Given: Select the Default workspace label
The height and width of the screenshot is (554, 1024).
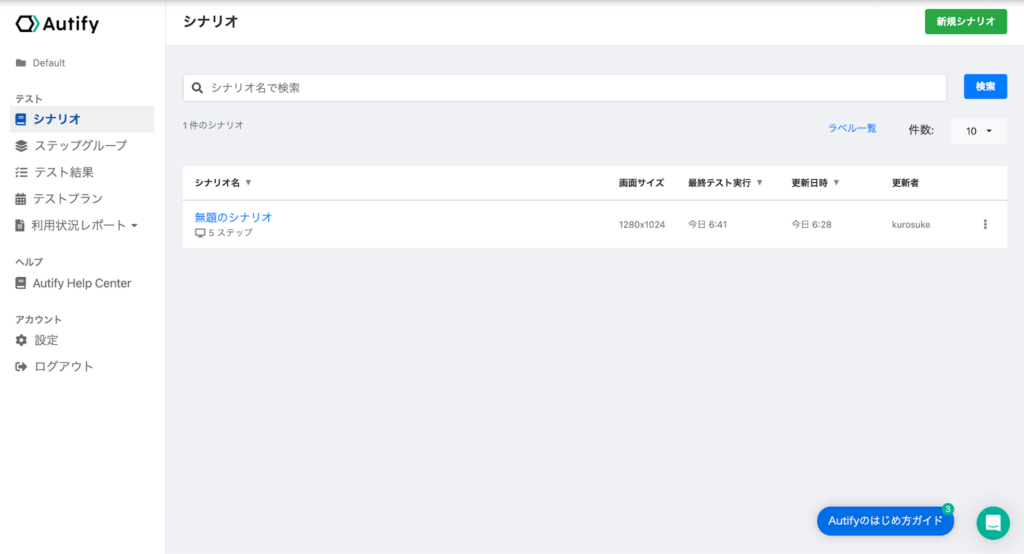Looking at the screenshot, I should [x=49, y=63].
